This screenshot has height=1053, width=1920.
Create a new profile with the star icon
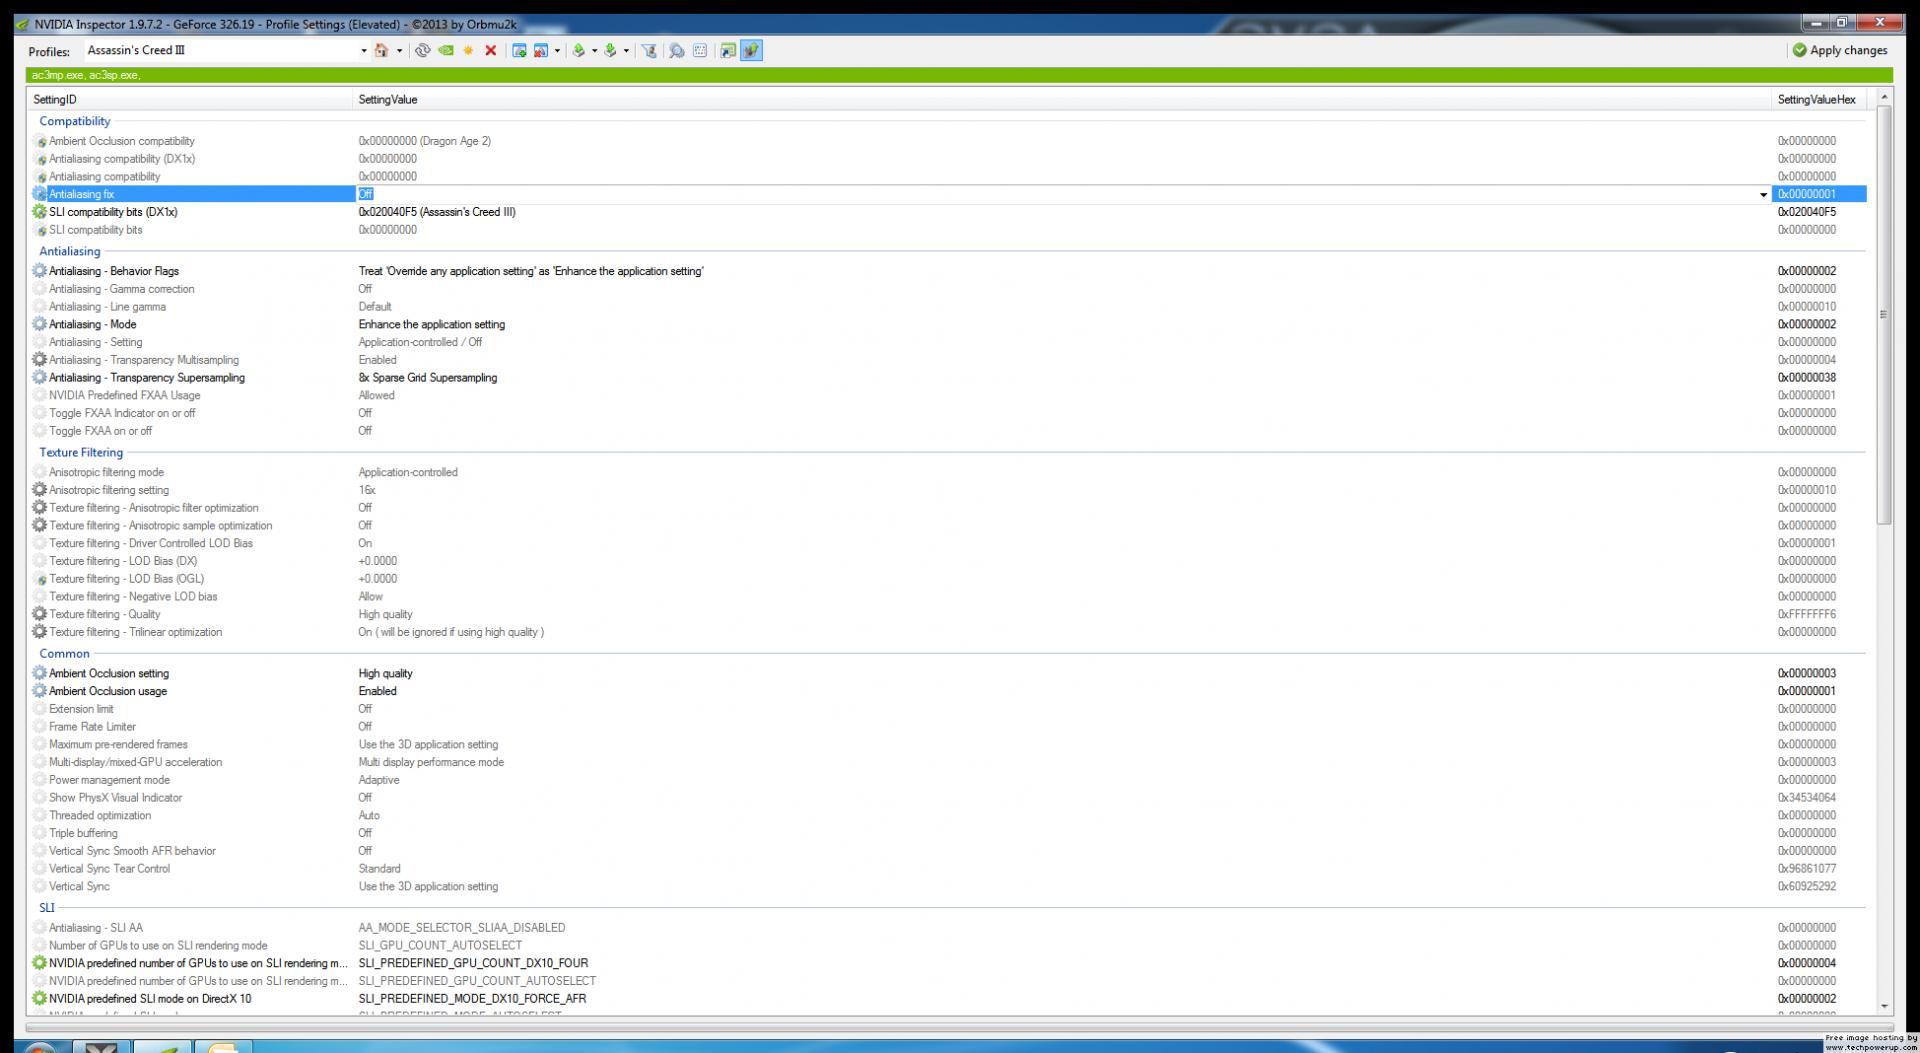coord(468,50)
